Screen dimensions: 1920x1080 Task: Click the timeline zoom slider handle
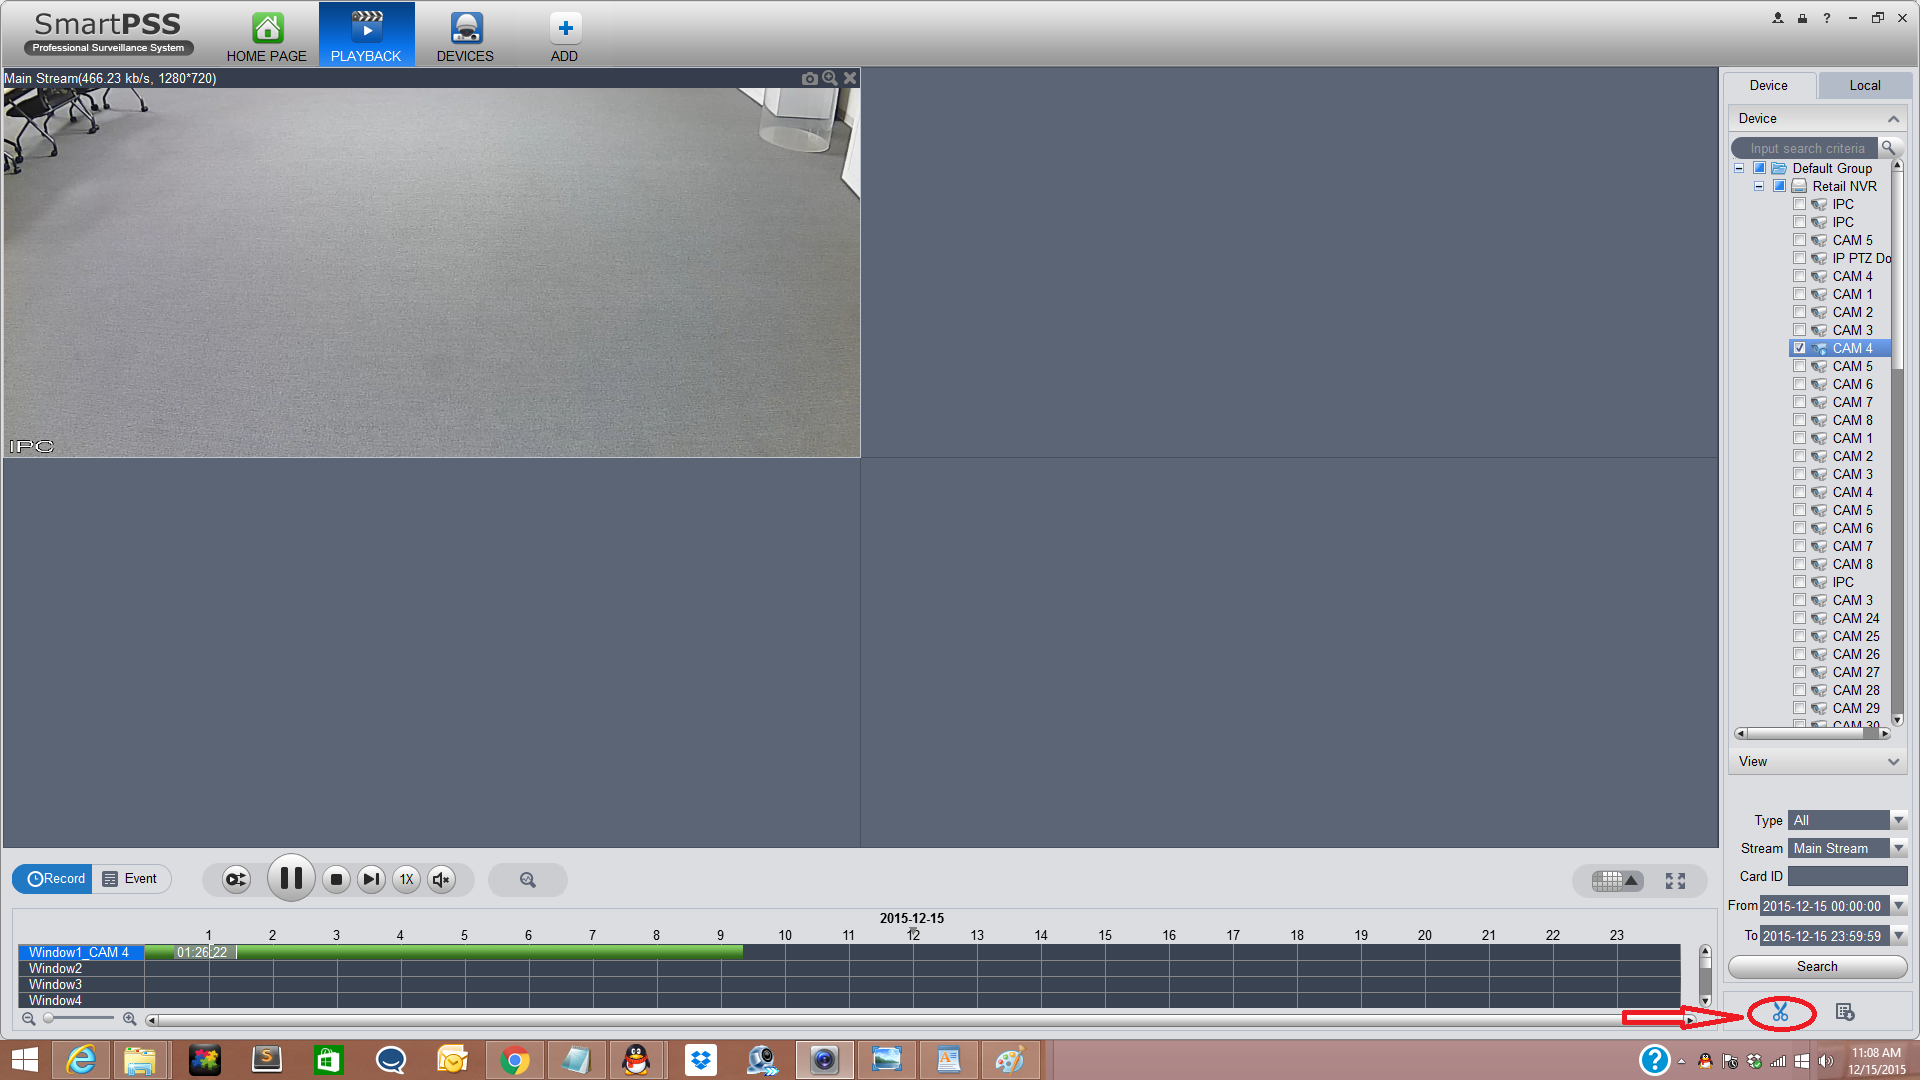pos(48,1019)
